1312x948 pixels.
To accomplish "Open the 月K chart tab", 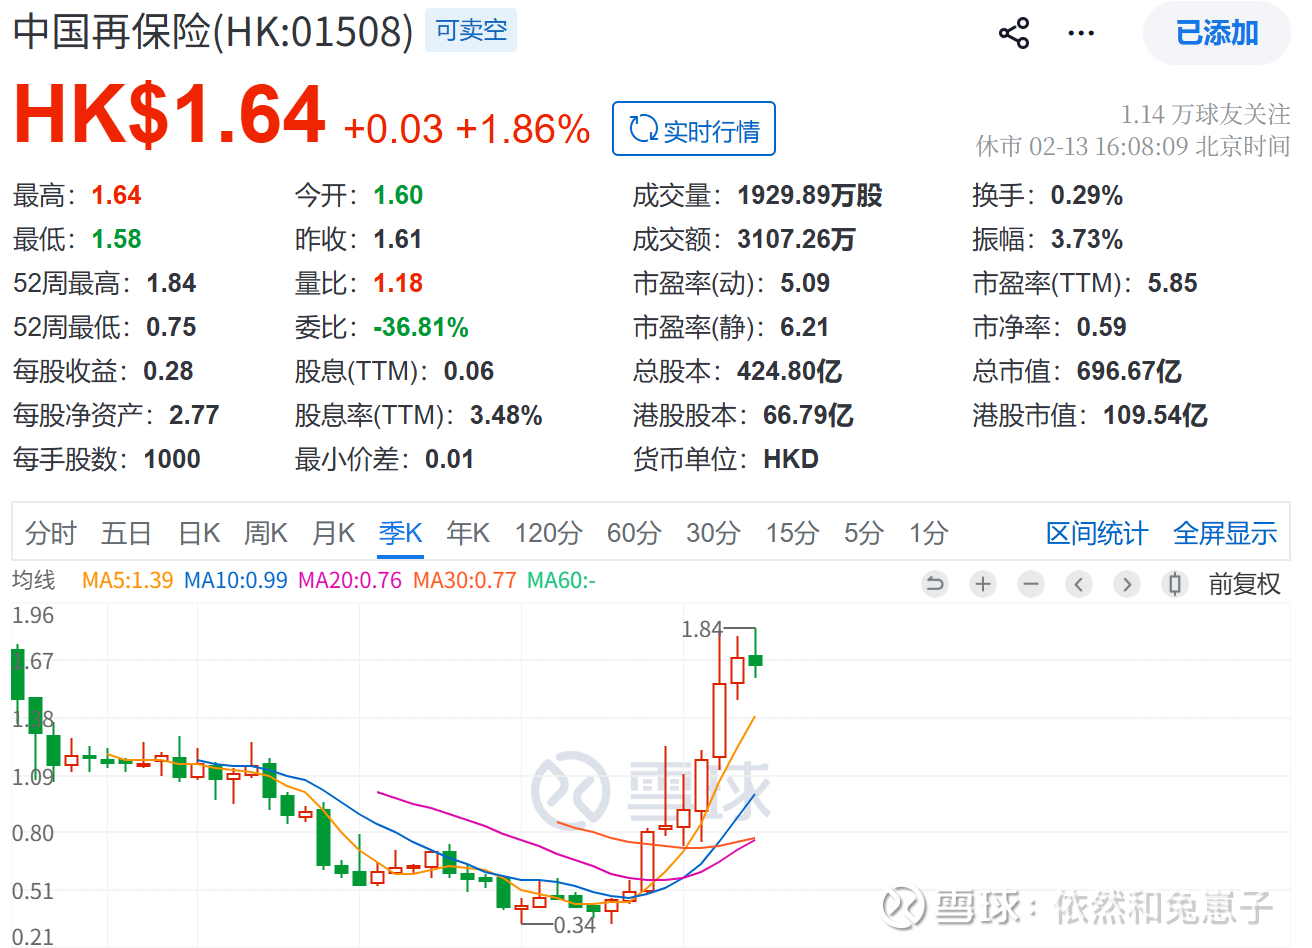I will 334,534.
